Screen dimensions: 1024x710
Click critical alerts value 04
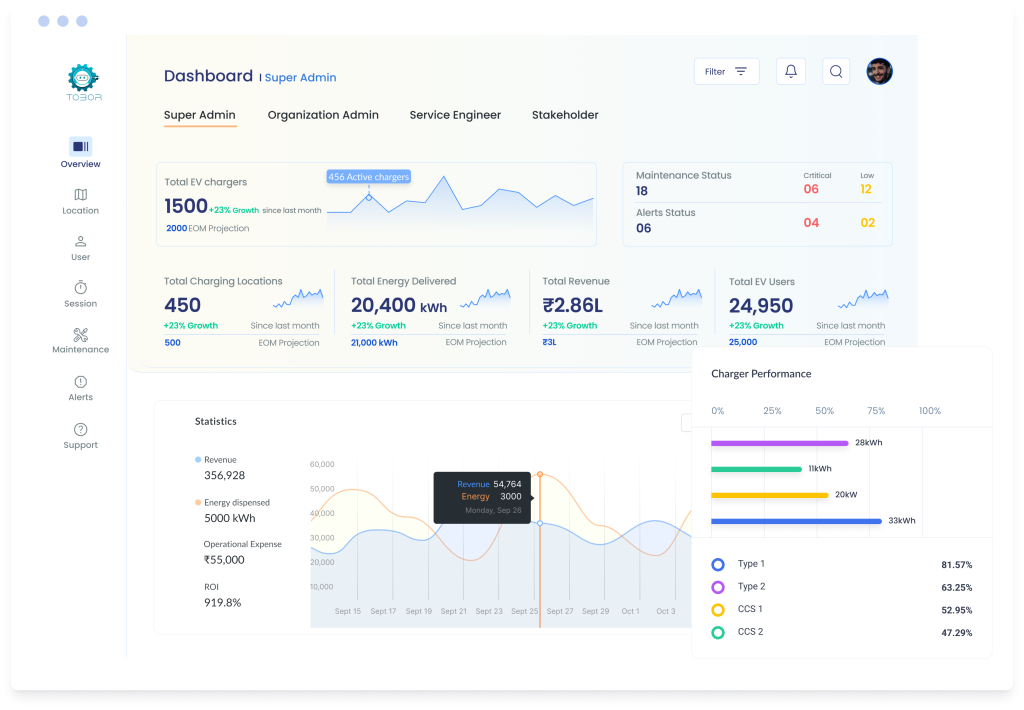pos(811,223)
